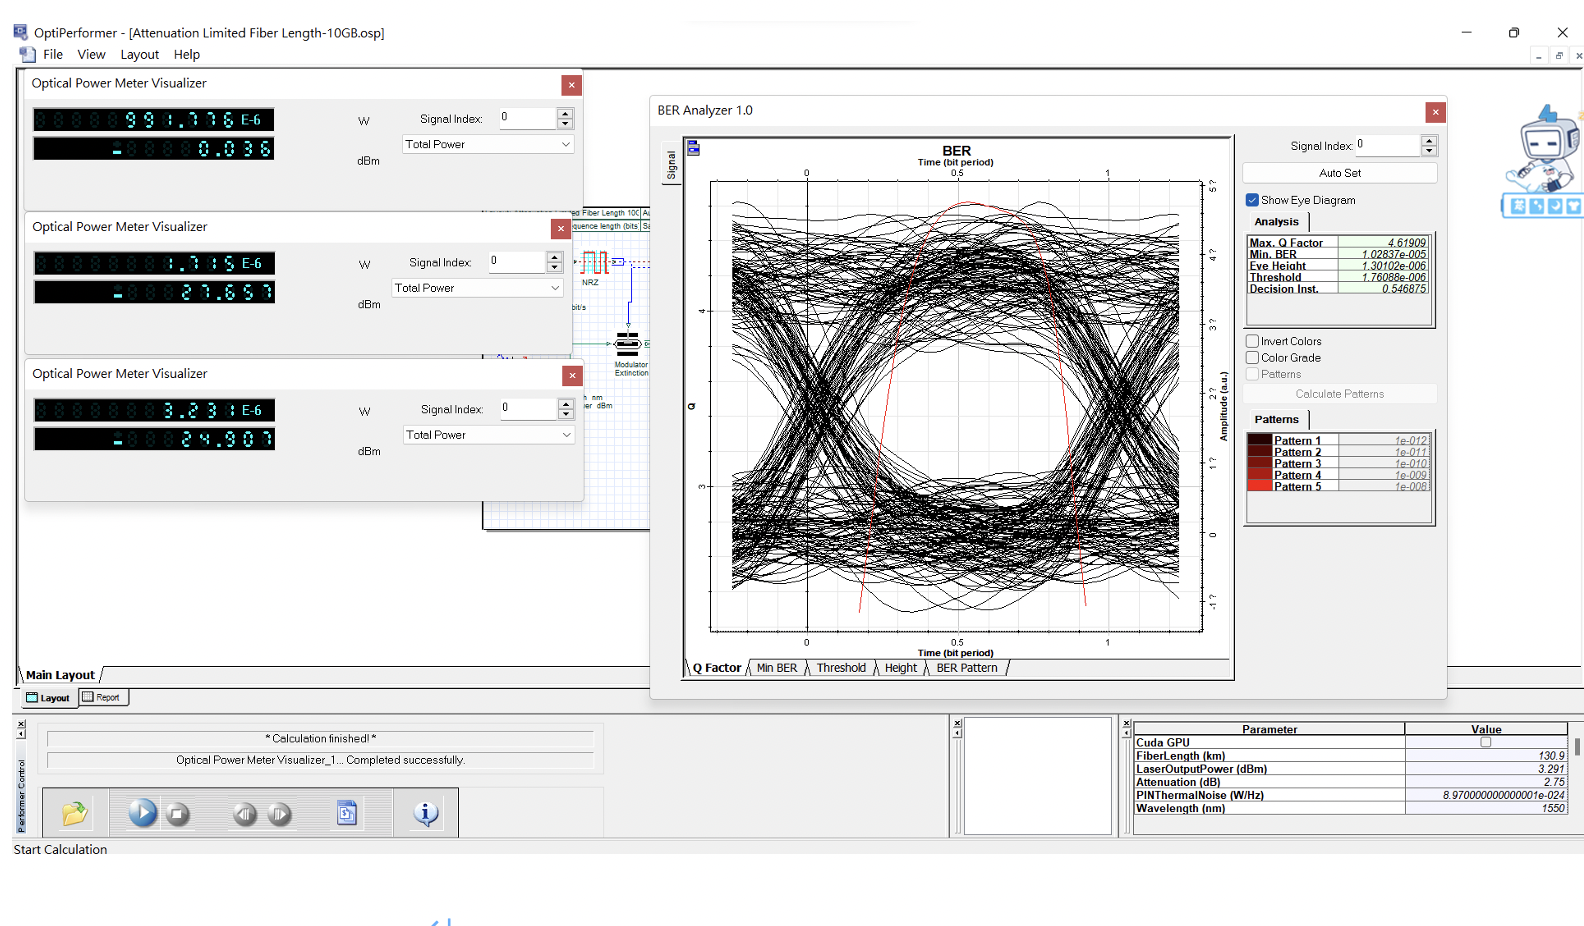Decrease Signal Index in BER Analyzer
Image resolution: width=1584 pixels, height=926 pixels.
1429,151
